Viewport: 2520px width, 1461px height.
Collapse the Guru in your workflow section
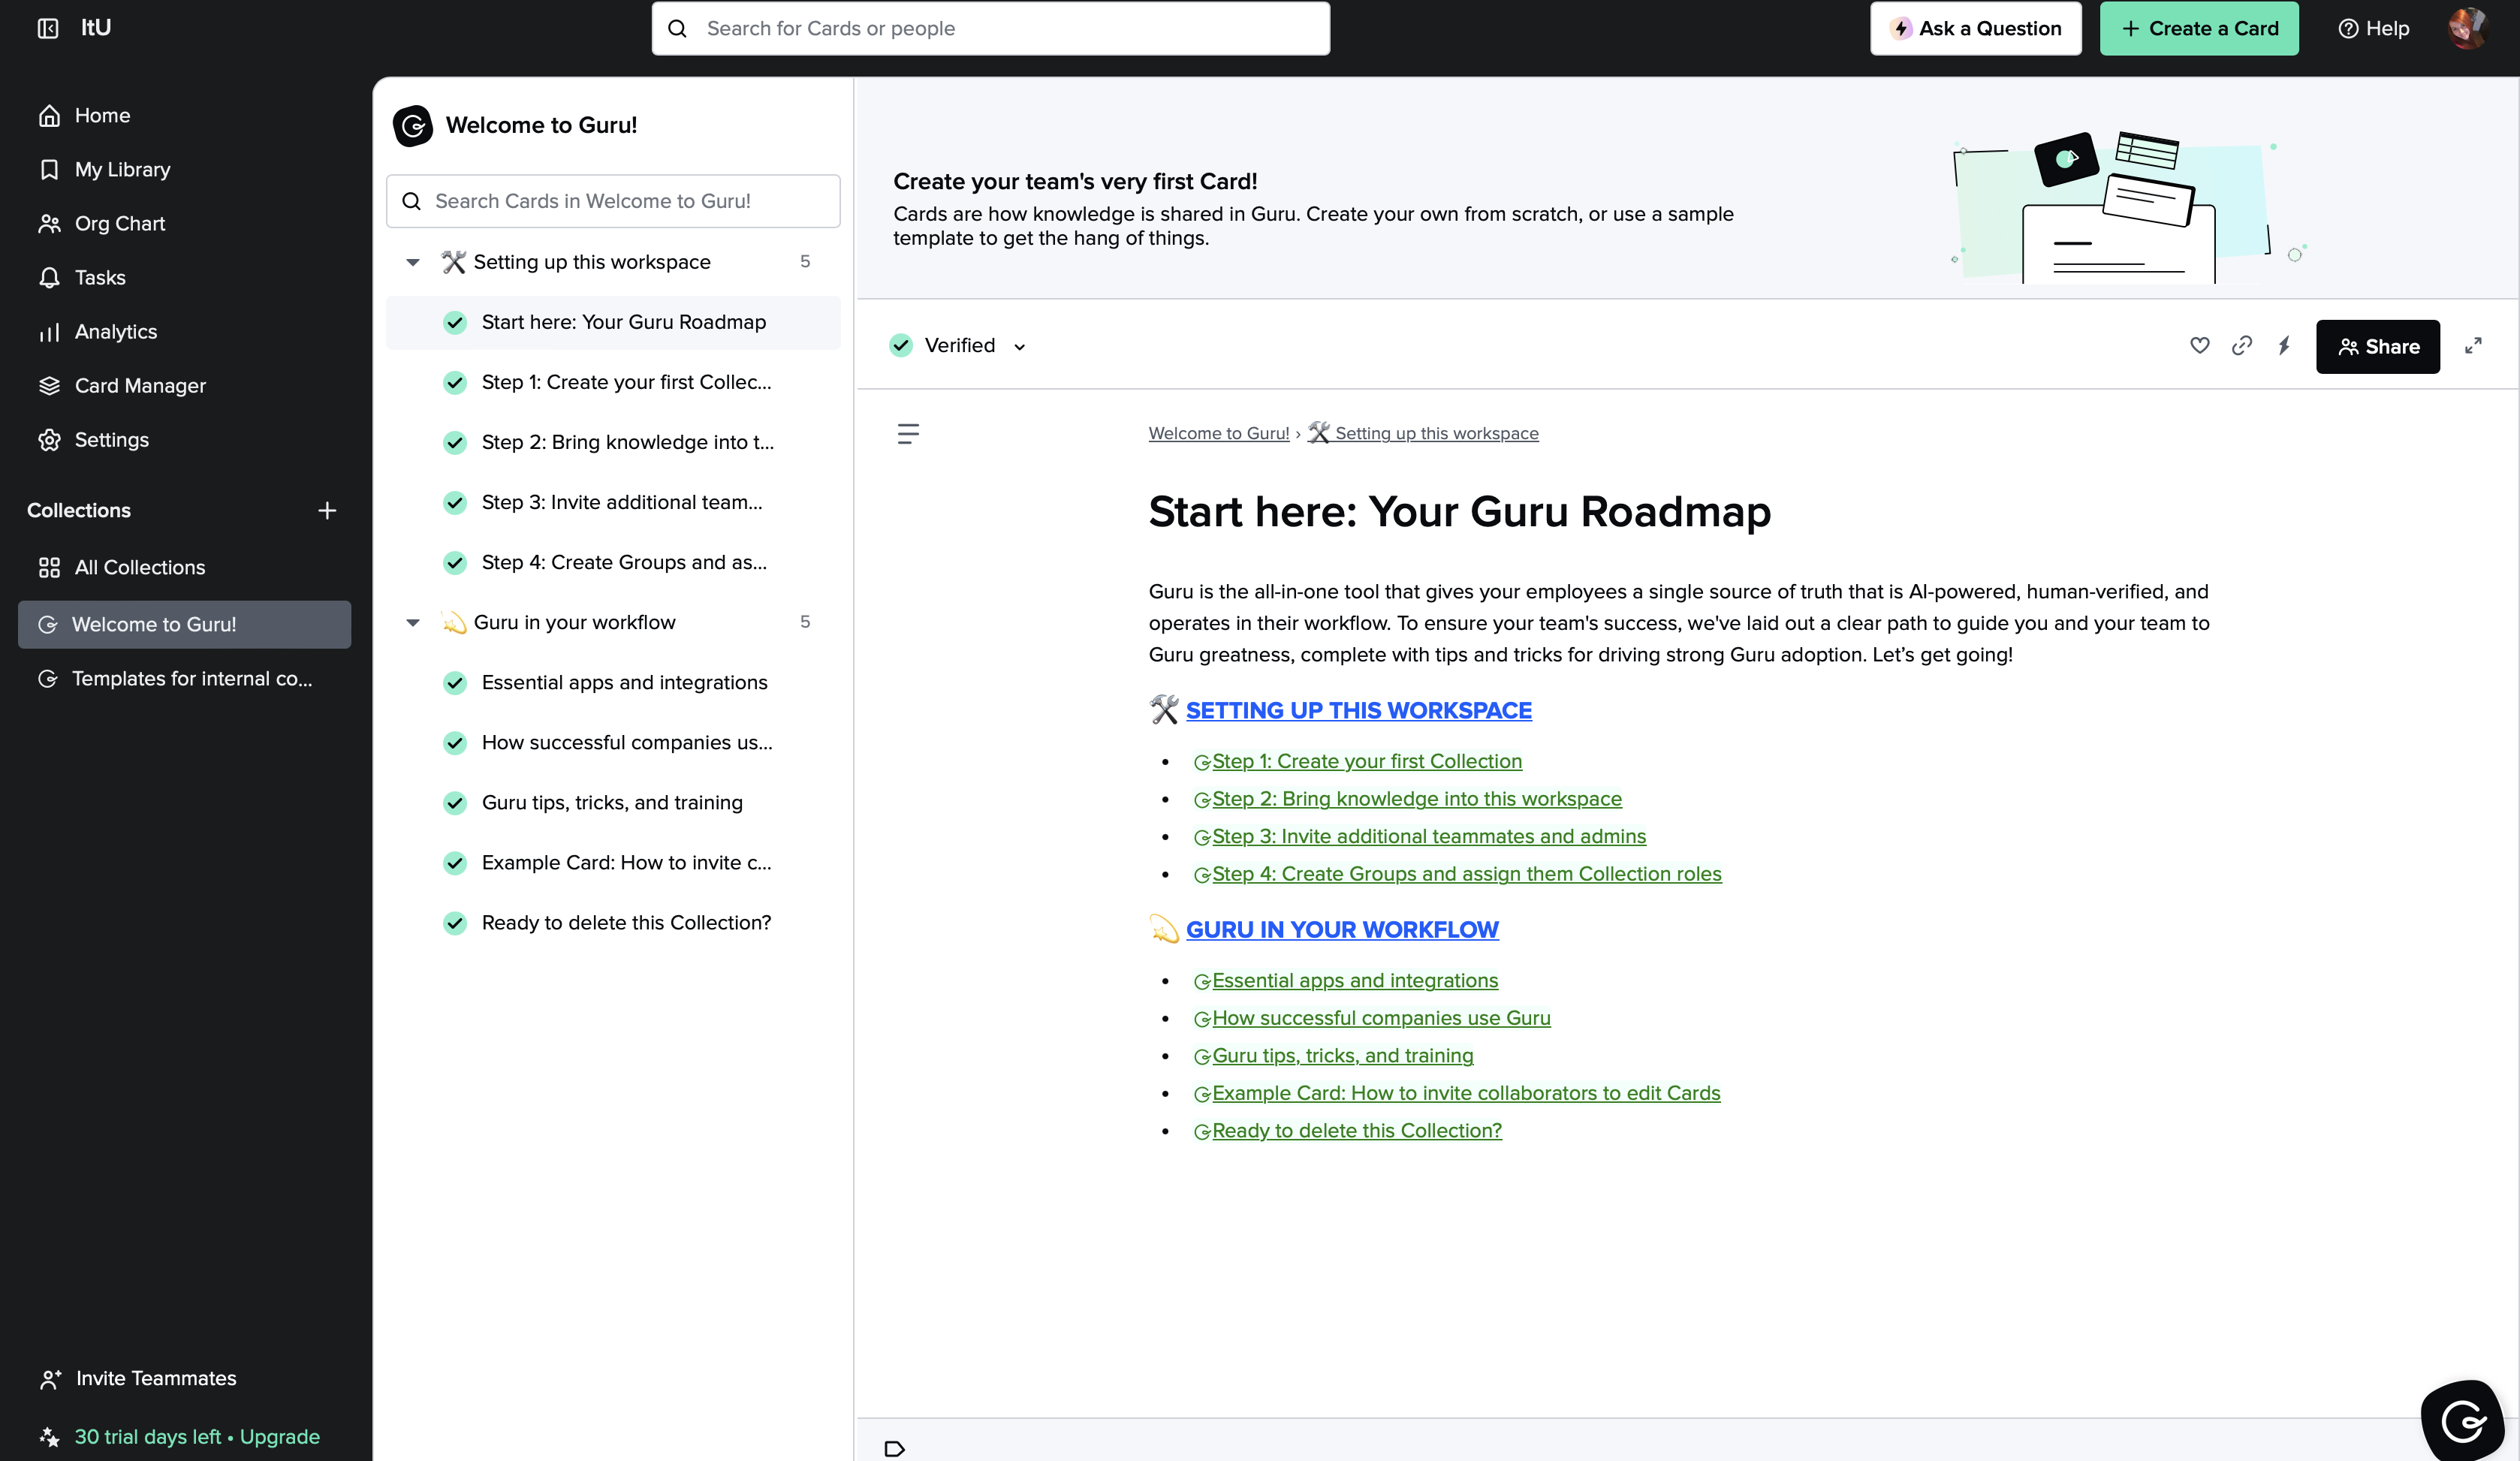point(412,622)
